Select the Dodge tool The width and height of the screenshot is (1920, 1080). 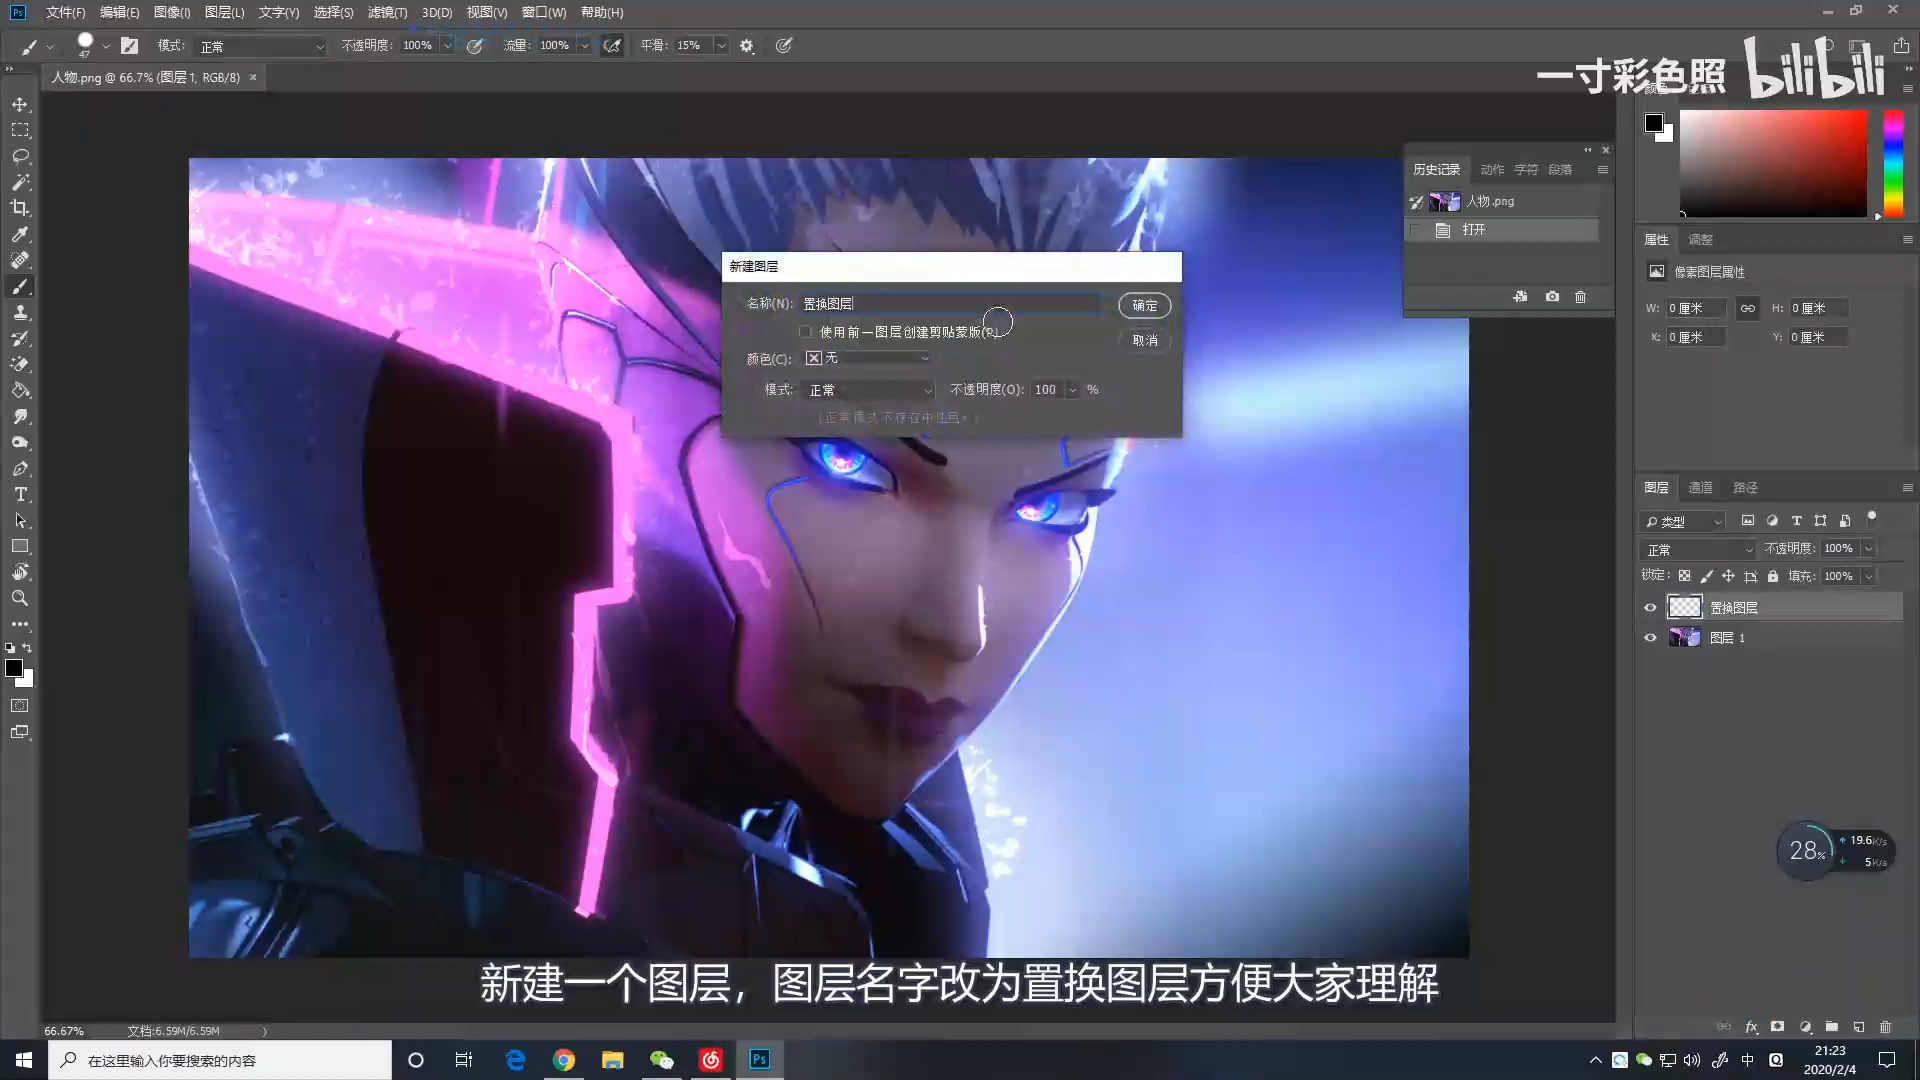[20, 442]
